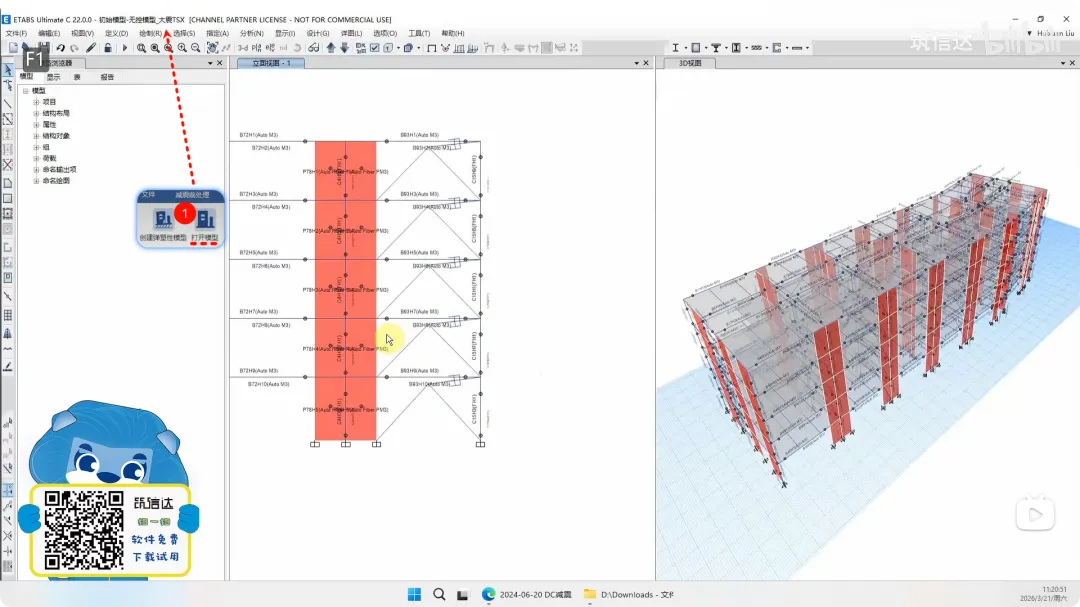Undo the last action

61,48
